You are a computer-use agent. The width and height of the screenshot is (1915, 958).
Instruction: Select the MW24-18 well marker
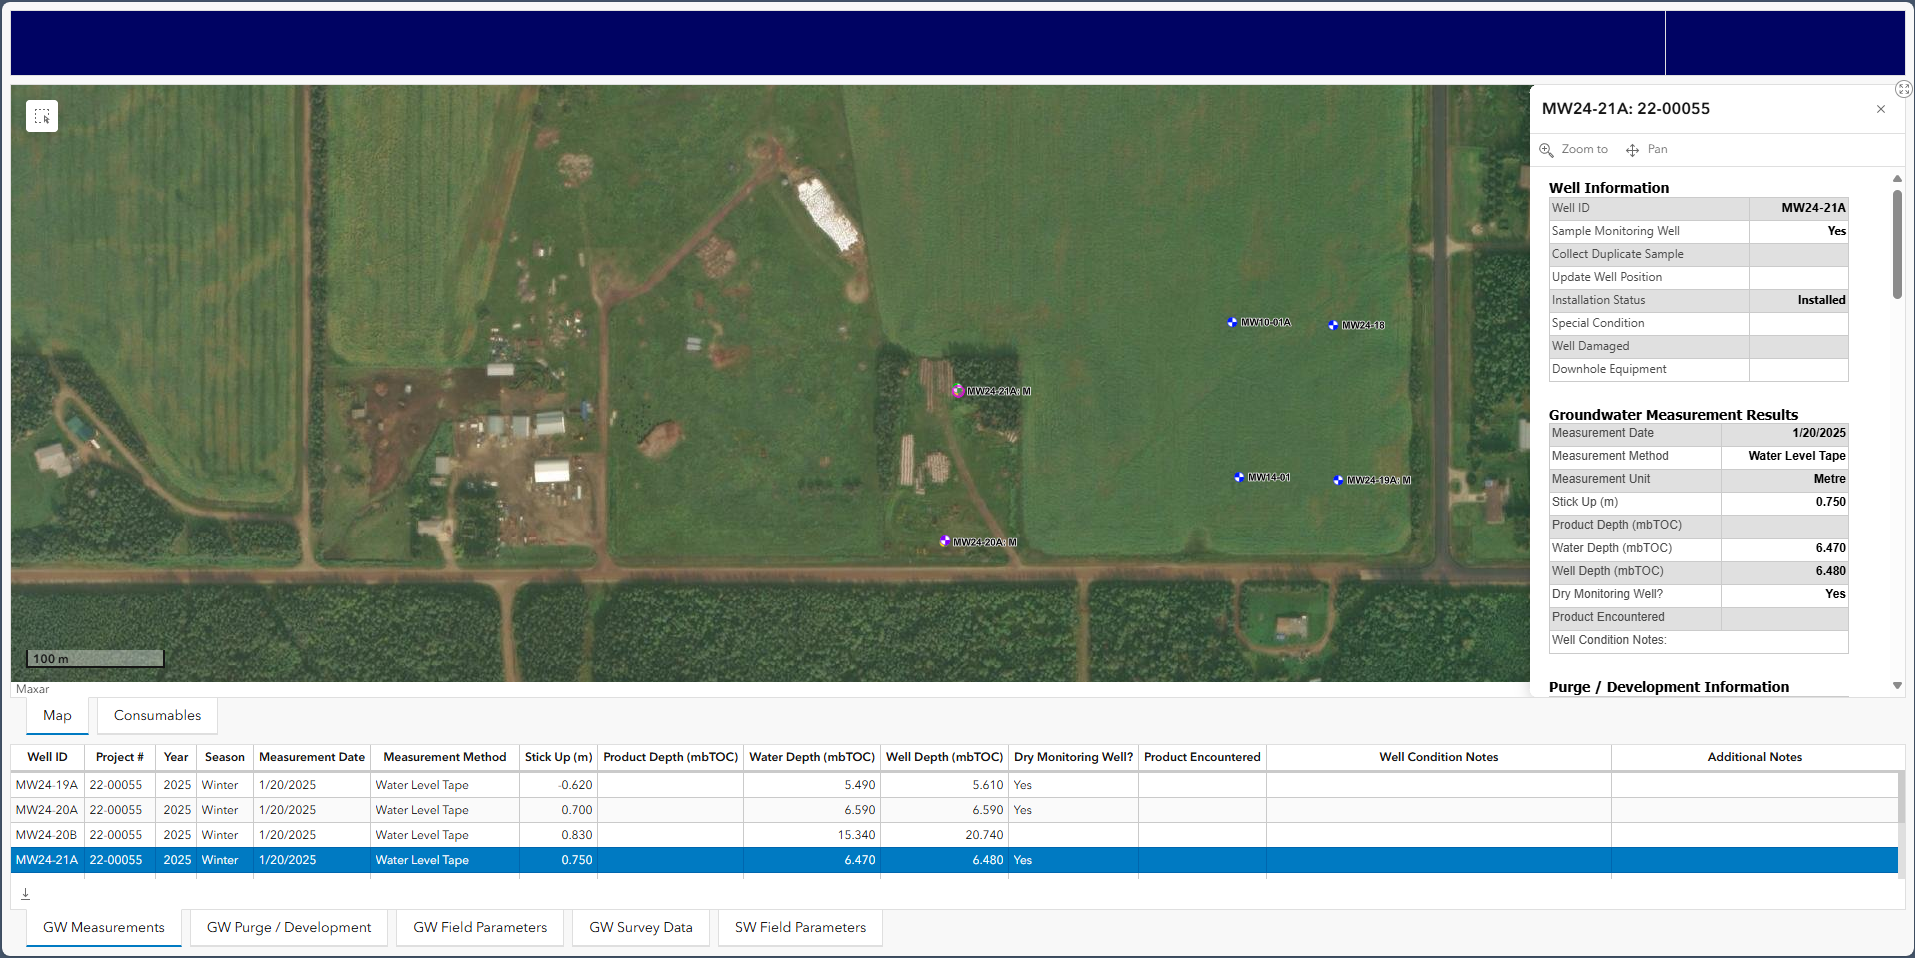1333,325
